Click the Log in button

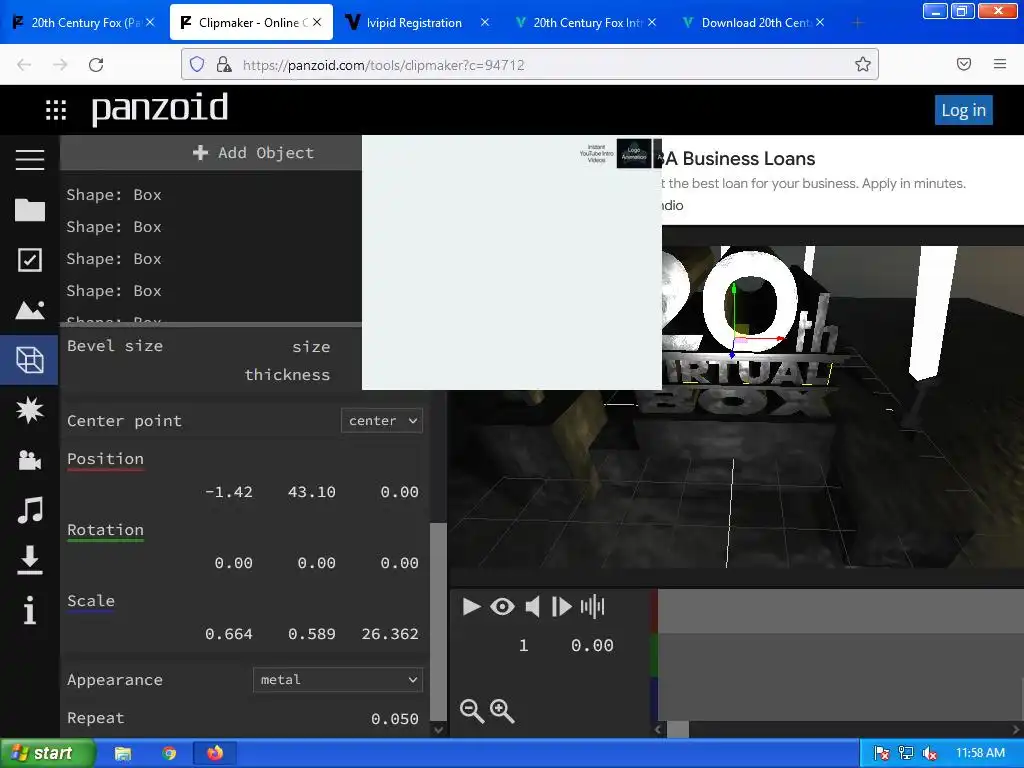[x=963, y=110]
